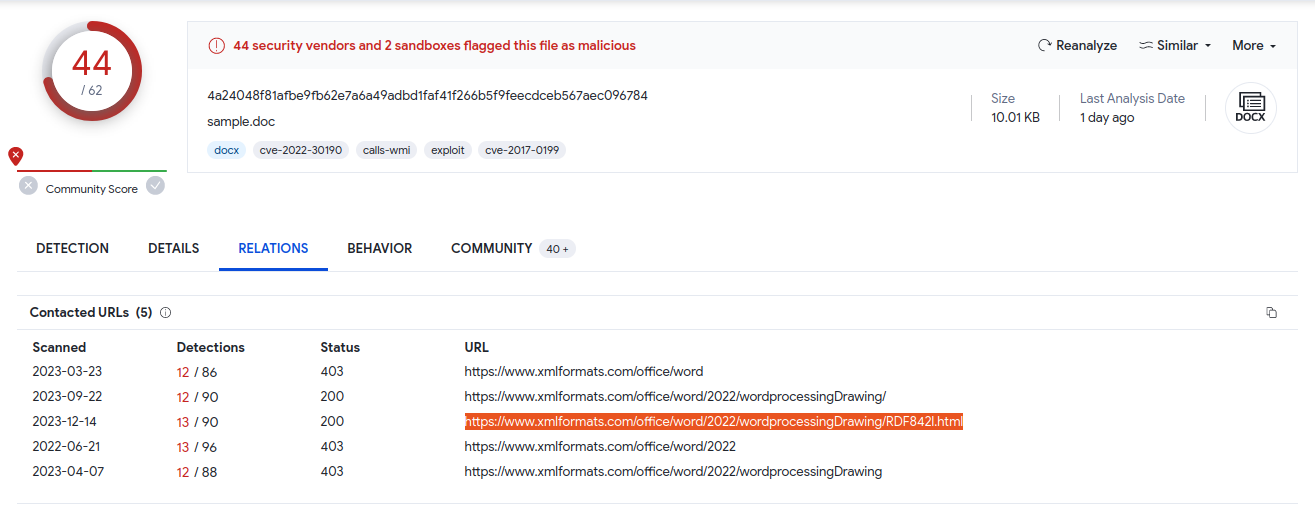Click the file hash text
1315x511 pixels.
tap(427, 96)
